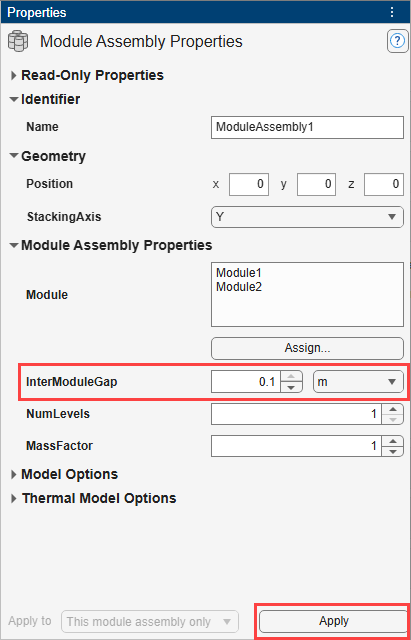Decrement MassFactor using down arrow
The width and height of the screenshot is (411, 640).
[392, 451]
